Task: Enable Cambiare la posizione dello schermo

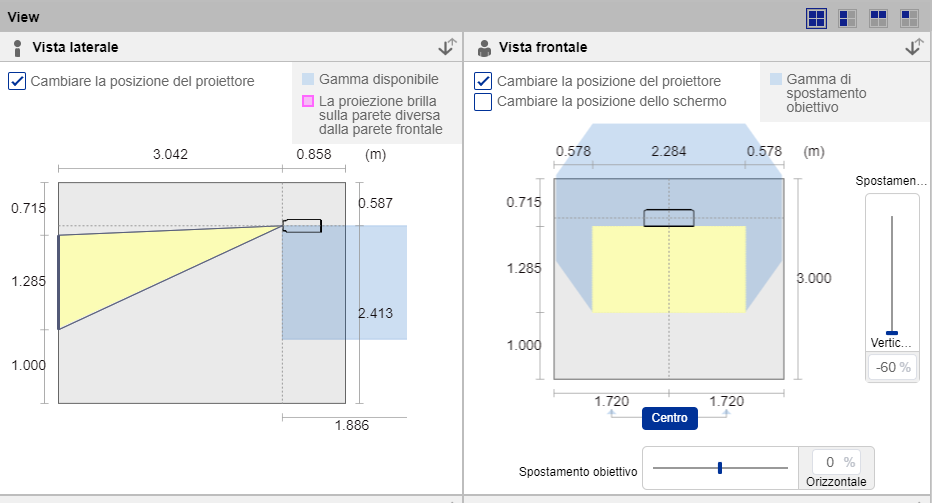Action: [x=483, y=101]
